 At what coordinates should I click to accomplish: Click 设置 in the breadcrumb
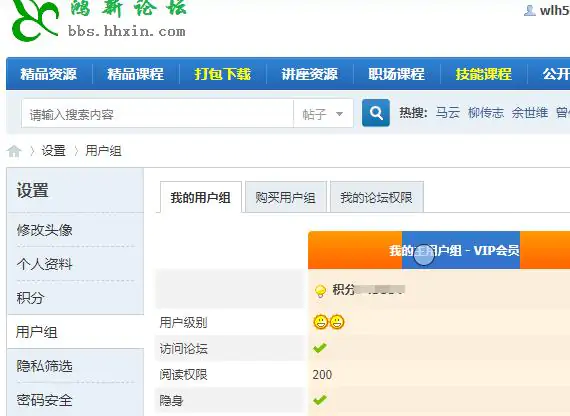tap(53, 151)
